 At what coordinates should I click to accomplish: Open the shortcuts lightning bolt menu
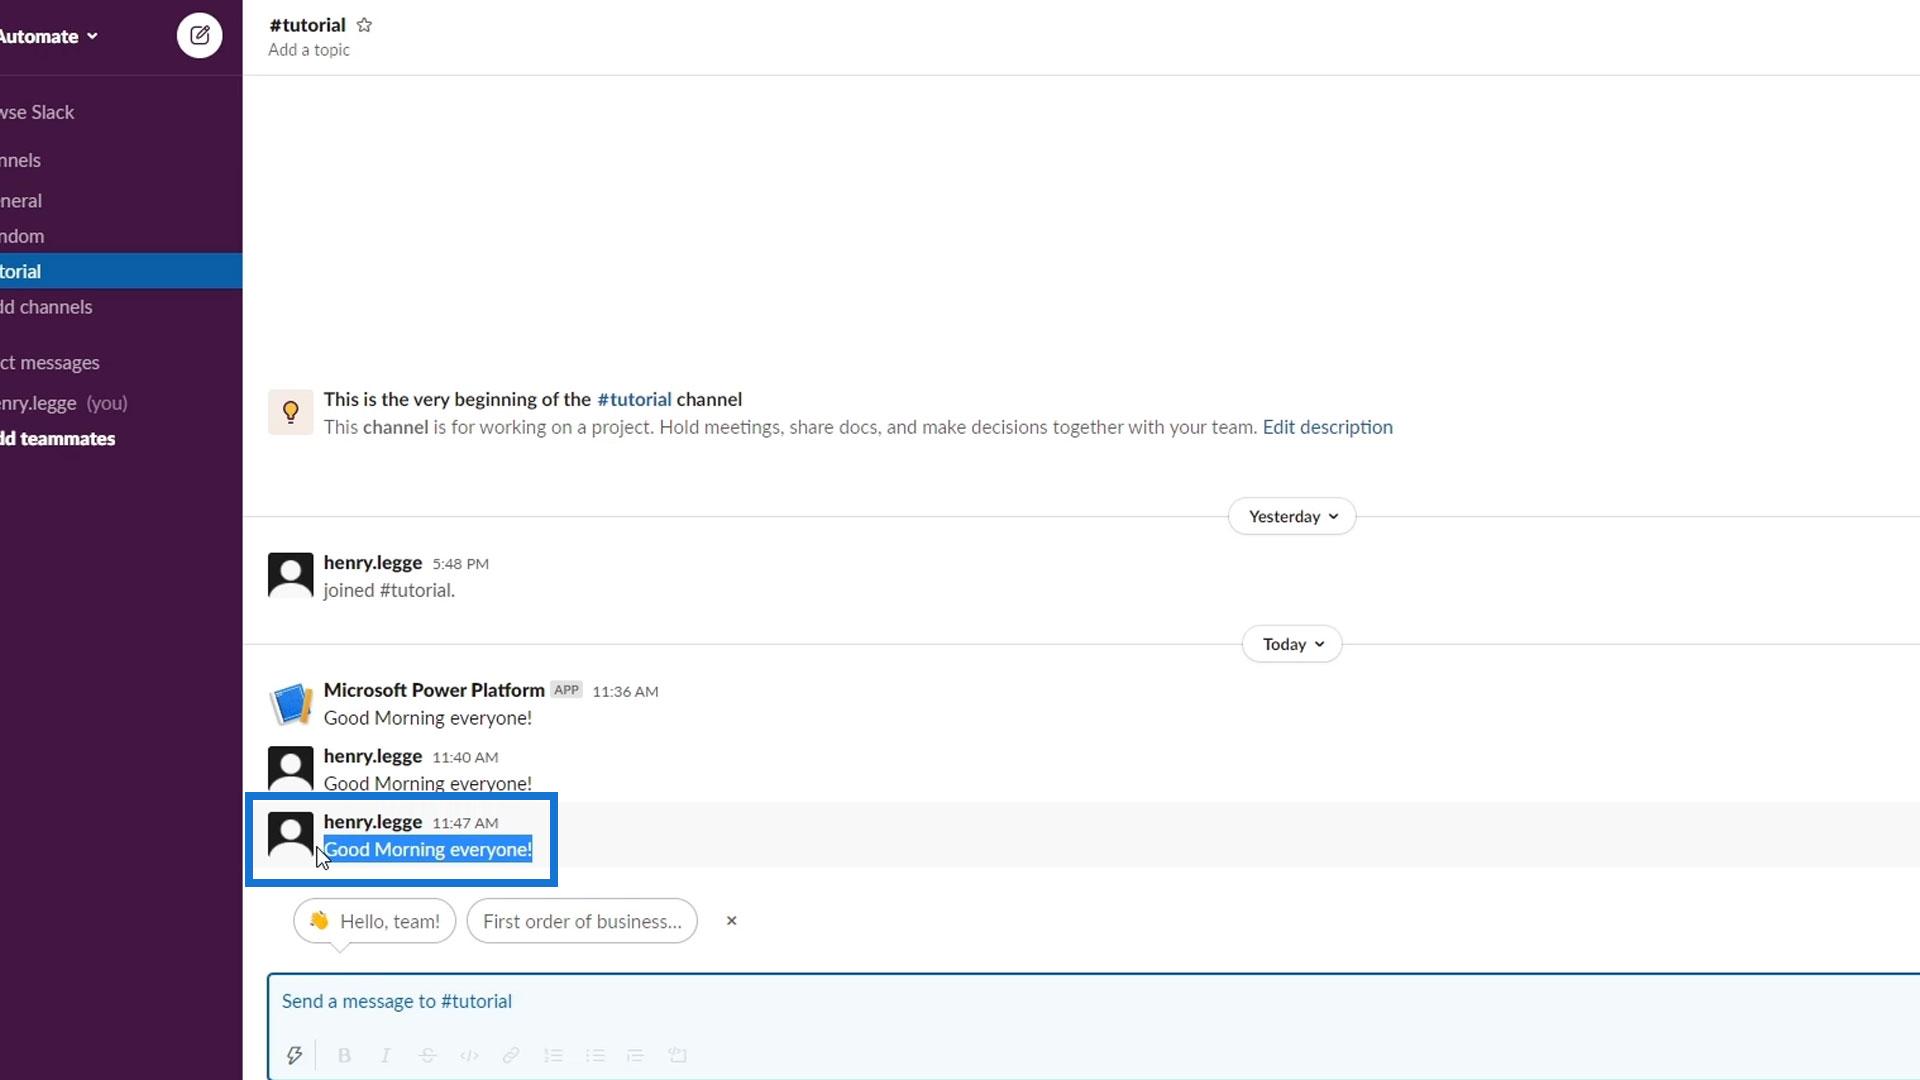coord(294,1055)
